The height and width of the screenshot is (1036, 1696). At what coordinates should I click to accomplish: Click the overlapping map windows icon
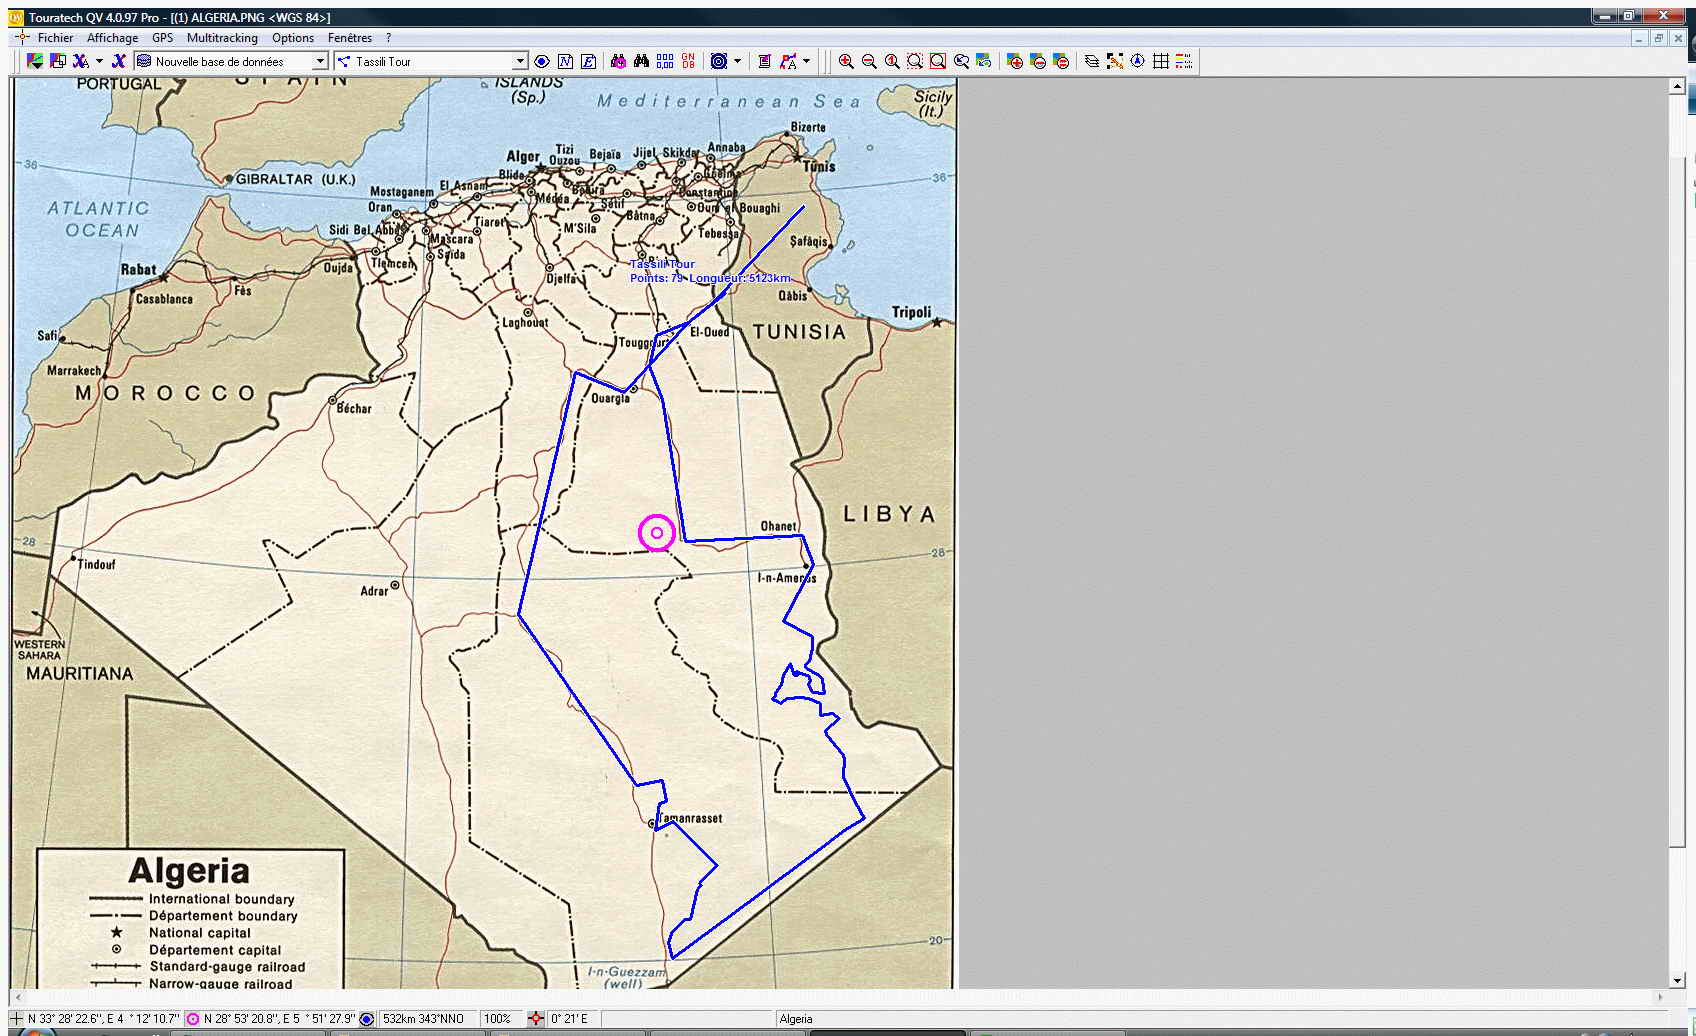click(x=58, y=61)
